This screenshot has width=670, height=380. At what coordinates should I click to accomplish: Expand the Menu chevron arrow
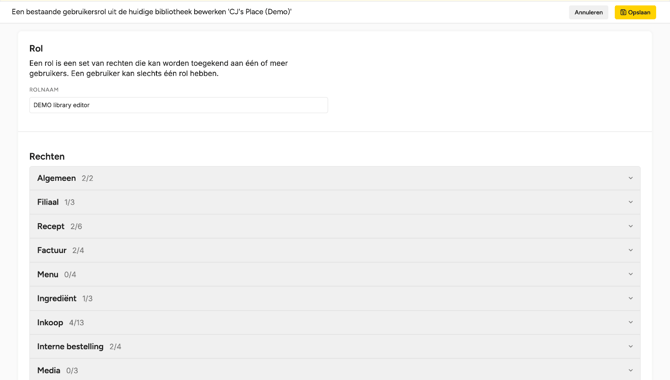pos(631,274)
